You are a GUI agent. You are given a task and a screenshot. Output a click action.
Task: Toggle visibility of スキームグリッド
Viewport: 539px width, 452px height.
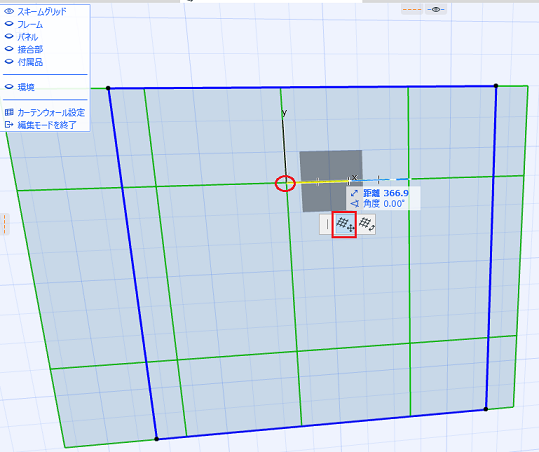point(9,11)
